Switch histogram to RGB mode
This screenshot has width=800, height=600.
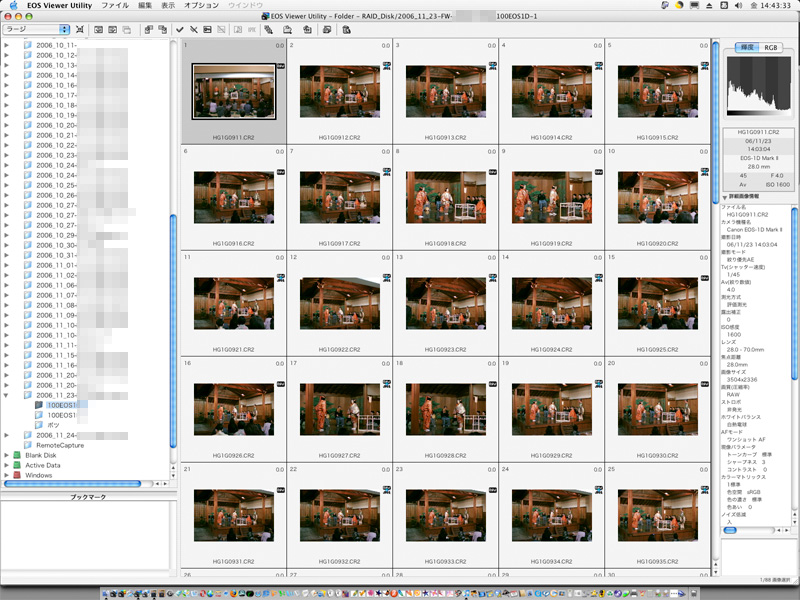tap(770, 47)
